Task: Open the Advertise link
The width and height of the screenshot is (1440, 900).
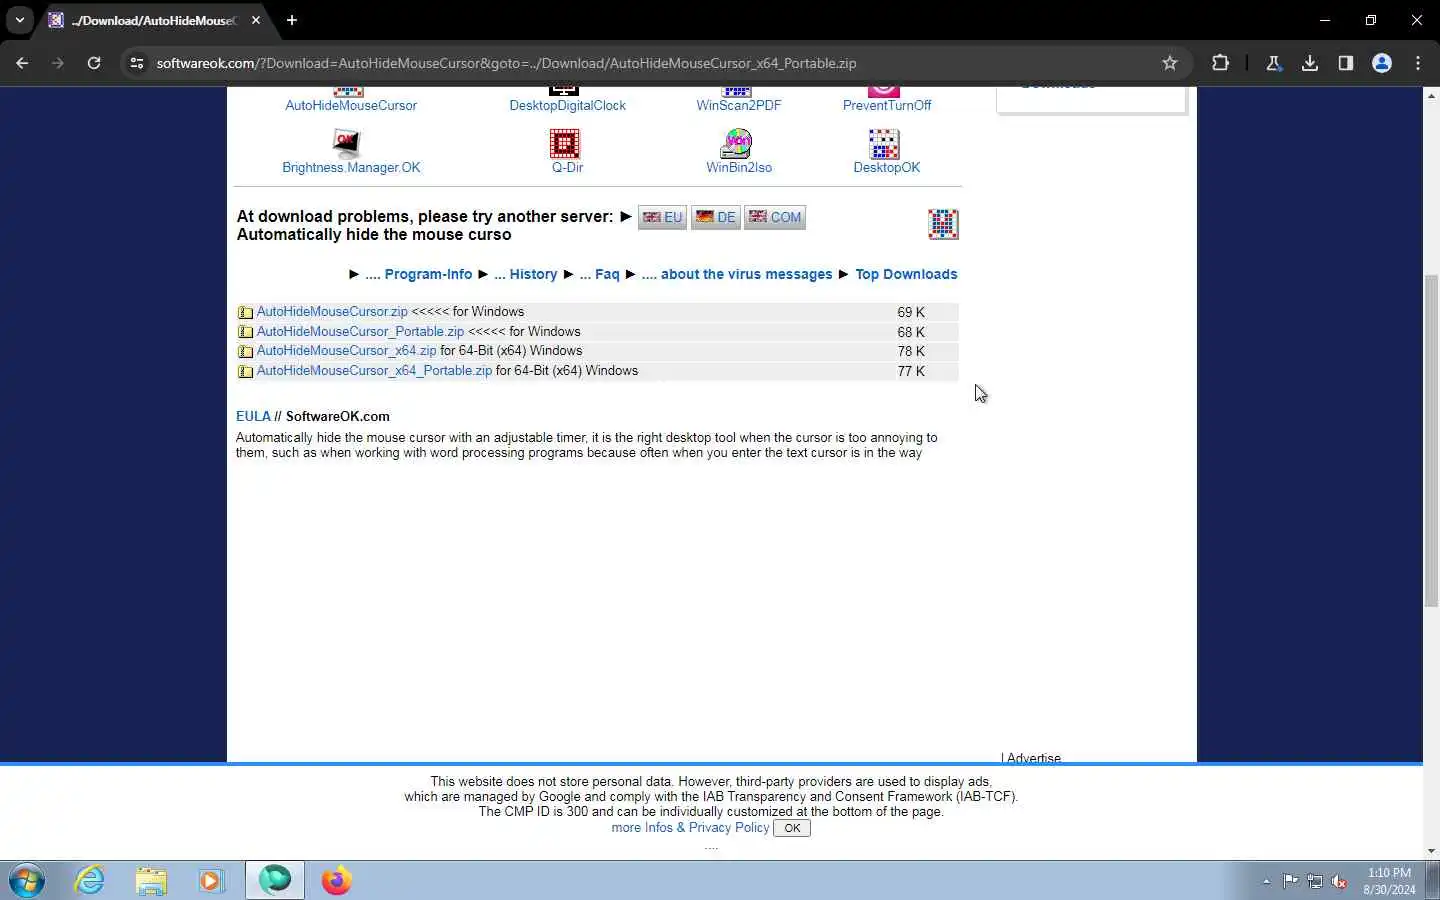Action: tap(1034, 758)
